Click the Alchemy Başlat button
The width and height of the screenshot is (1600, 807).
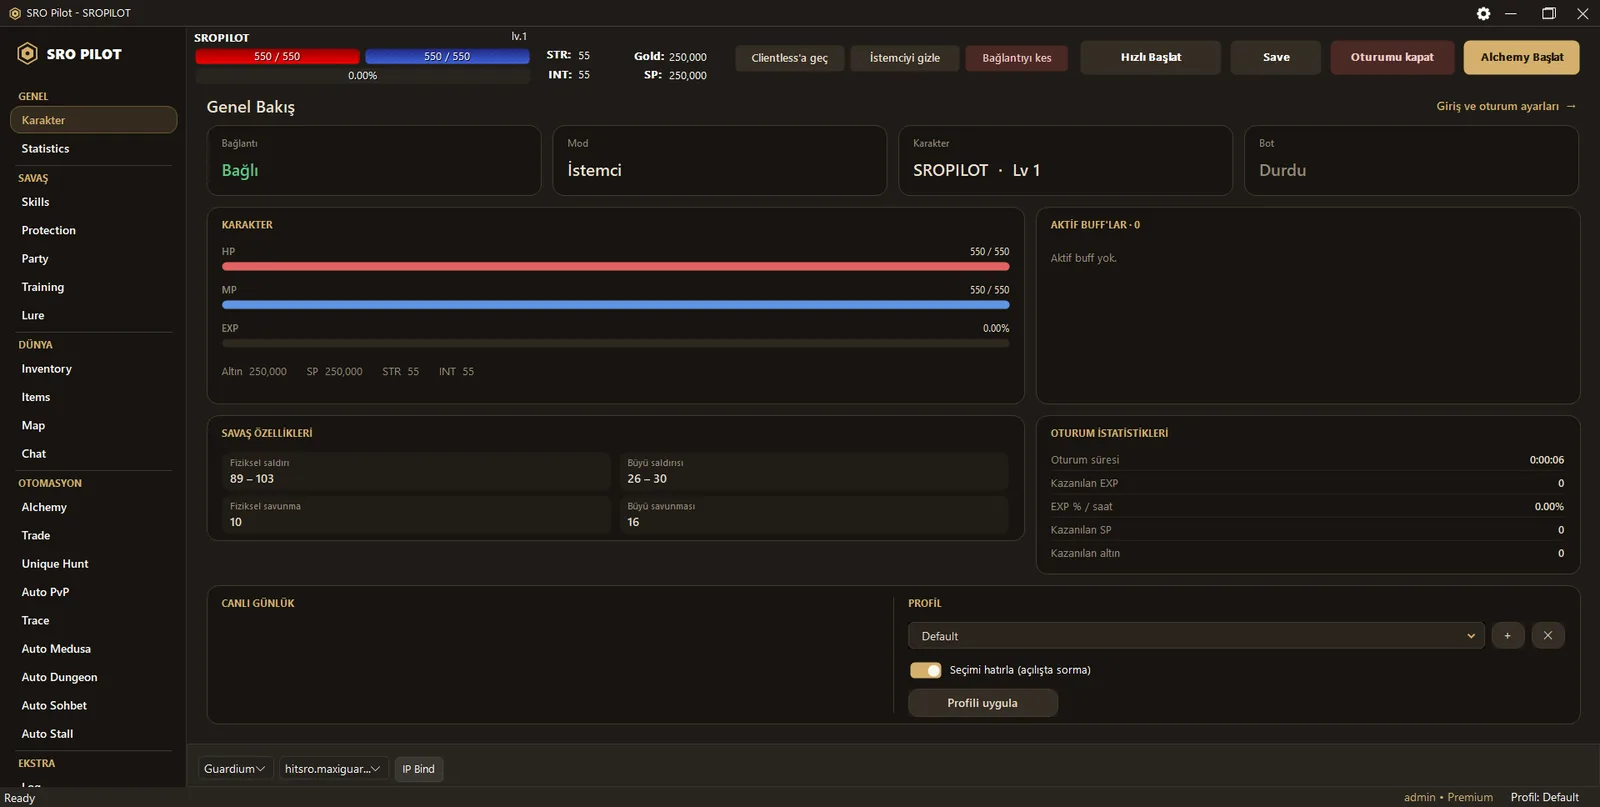(x=1521, y=57)
